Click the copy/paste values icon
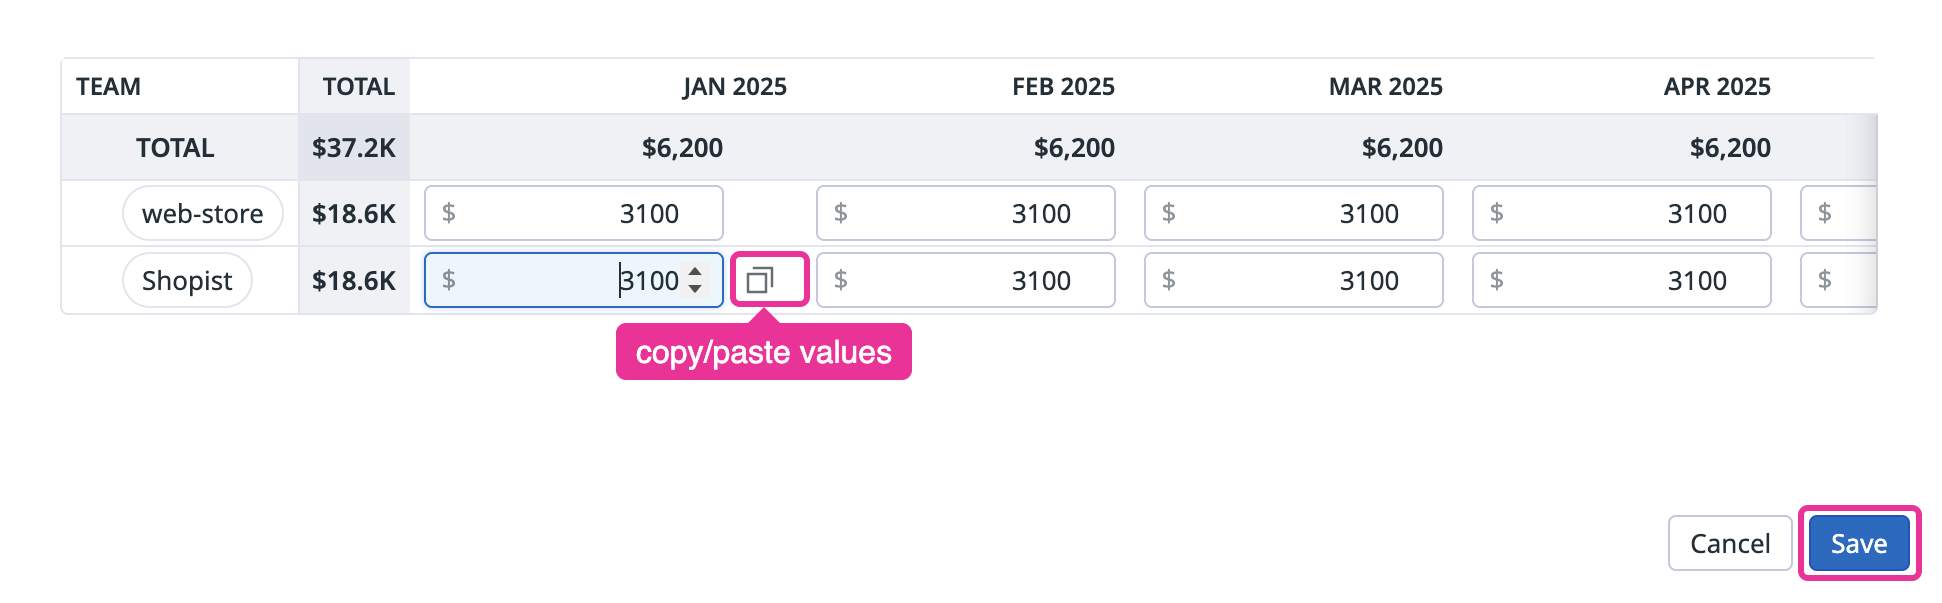Viewport: 1942px width, 603px height. [761, 280]
